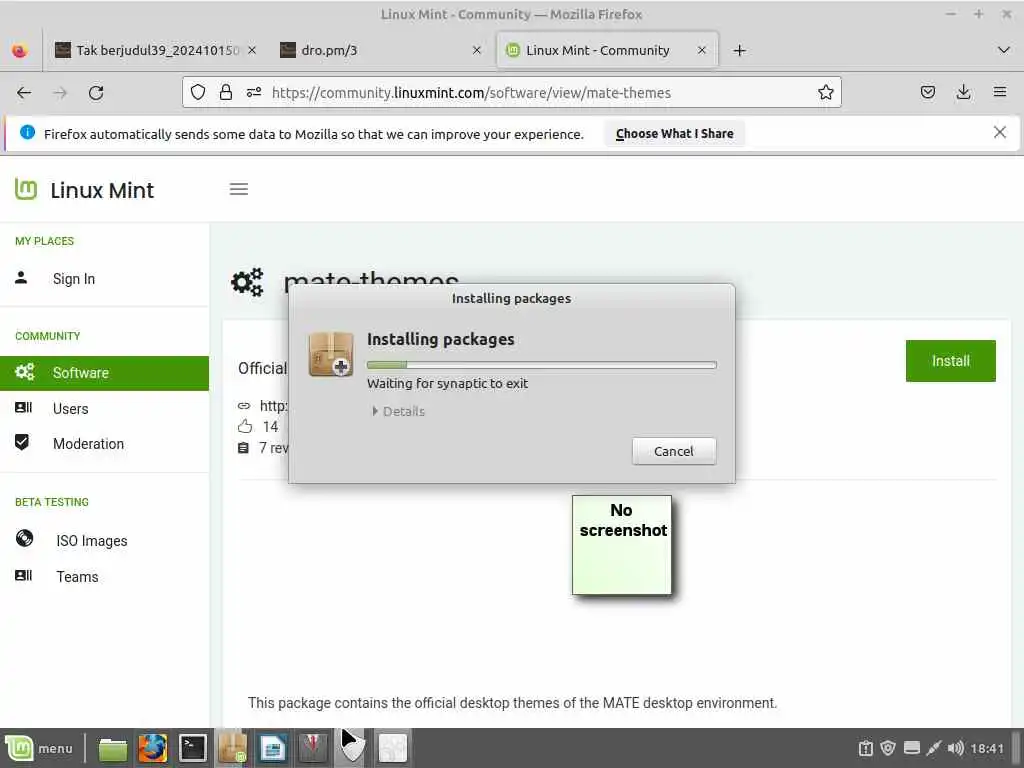
Task: List all tabs dropdown
Action: point(1004,50)
